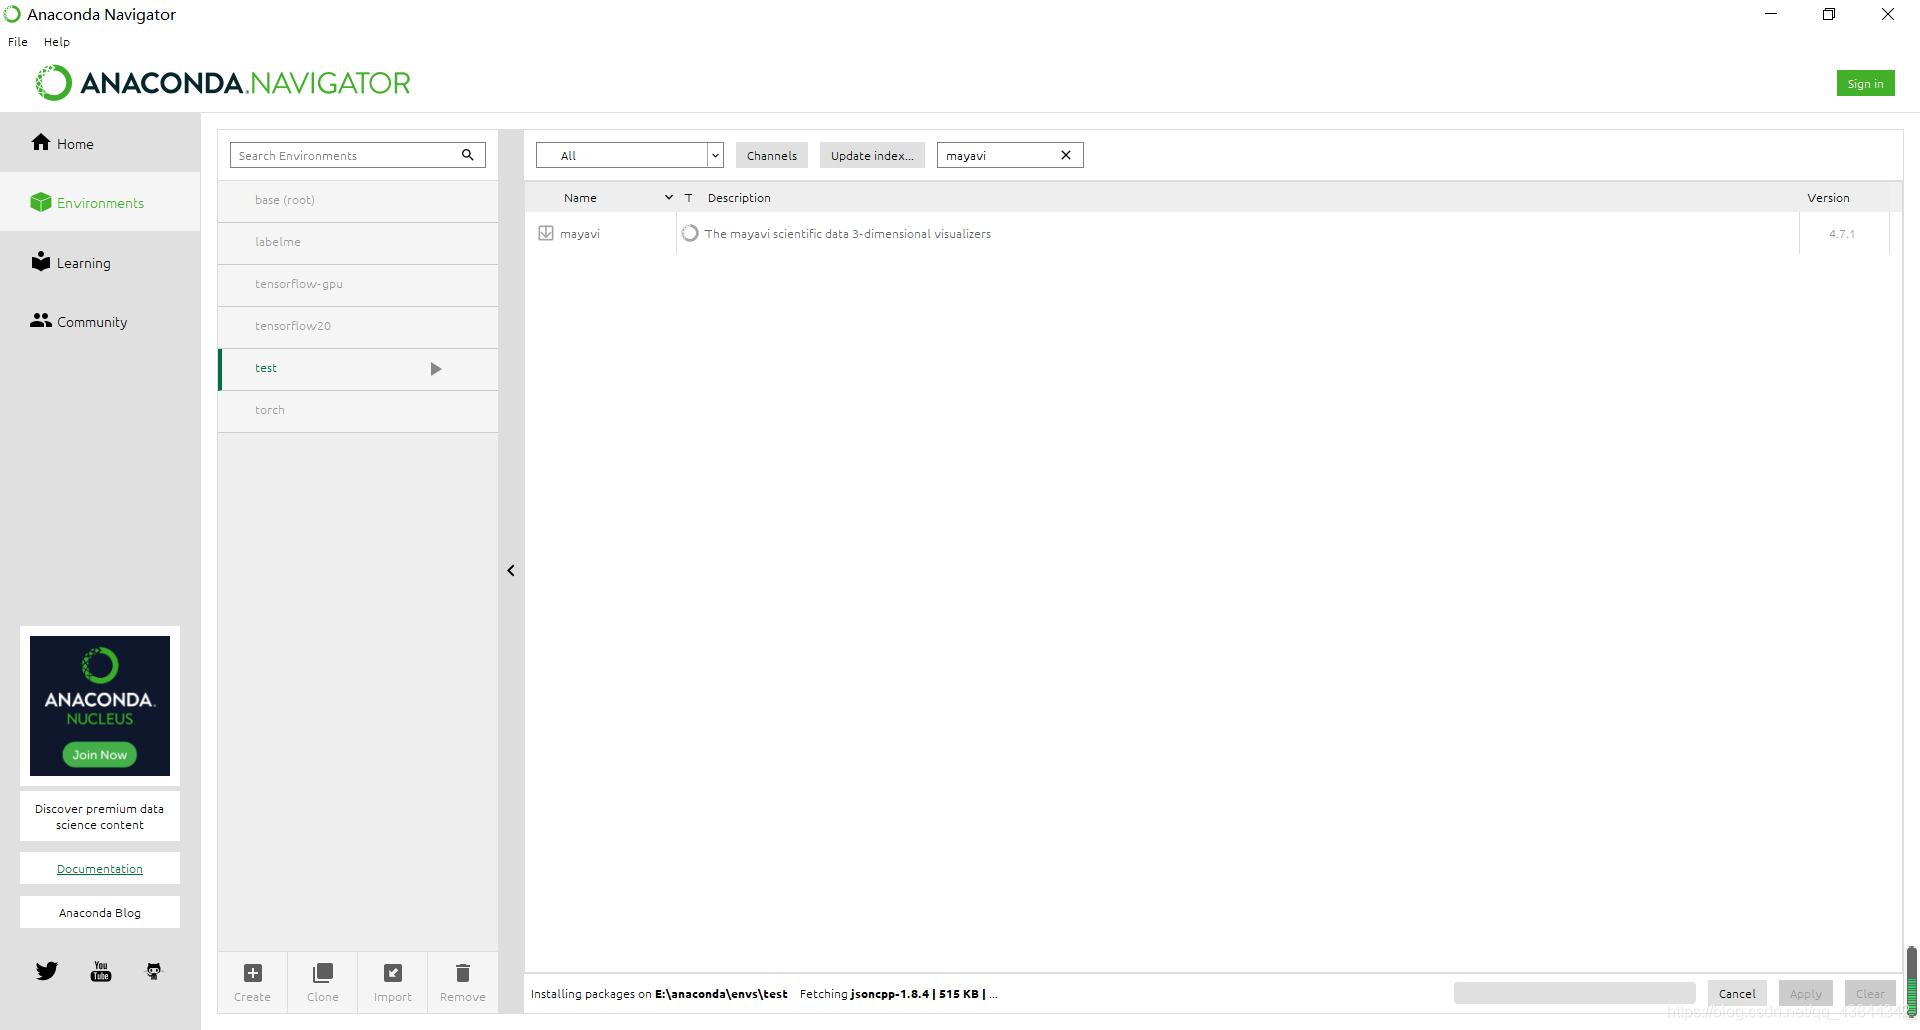
Task: Click the Anaconda Nucleus banner image
Action: (100, 706)
